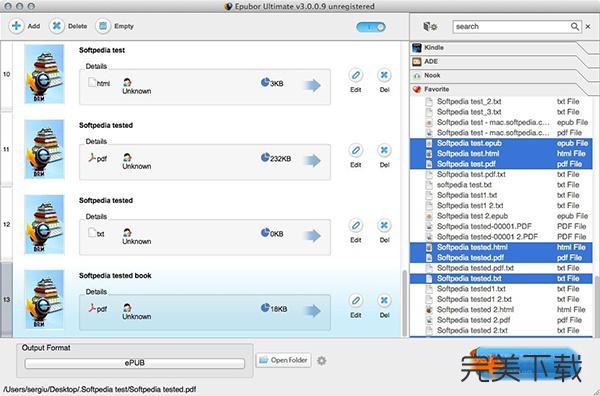Click the magnifier search icon
This screenshot has width=600, height=396.
point(575,26)
